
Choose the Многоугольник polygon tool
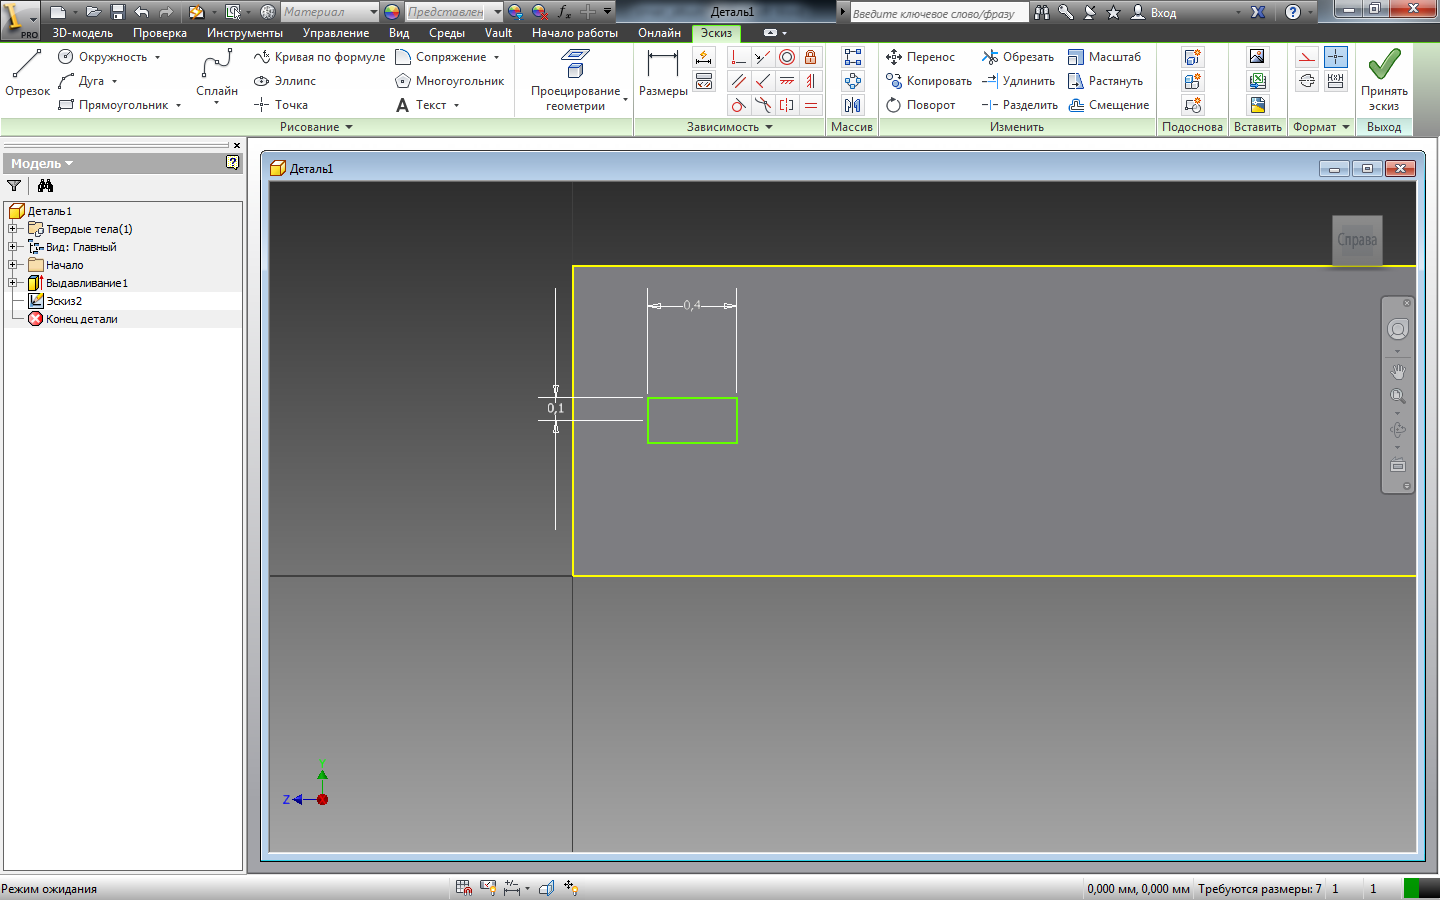[x=450, y=81]
